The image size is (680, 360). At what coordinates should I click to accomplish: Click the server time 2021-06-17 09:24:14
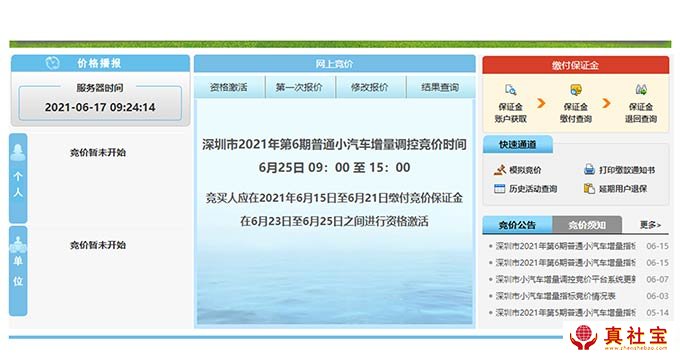100,107
